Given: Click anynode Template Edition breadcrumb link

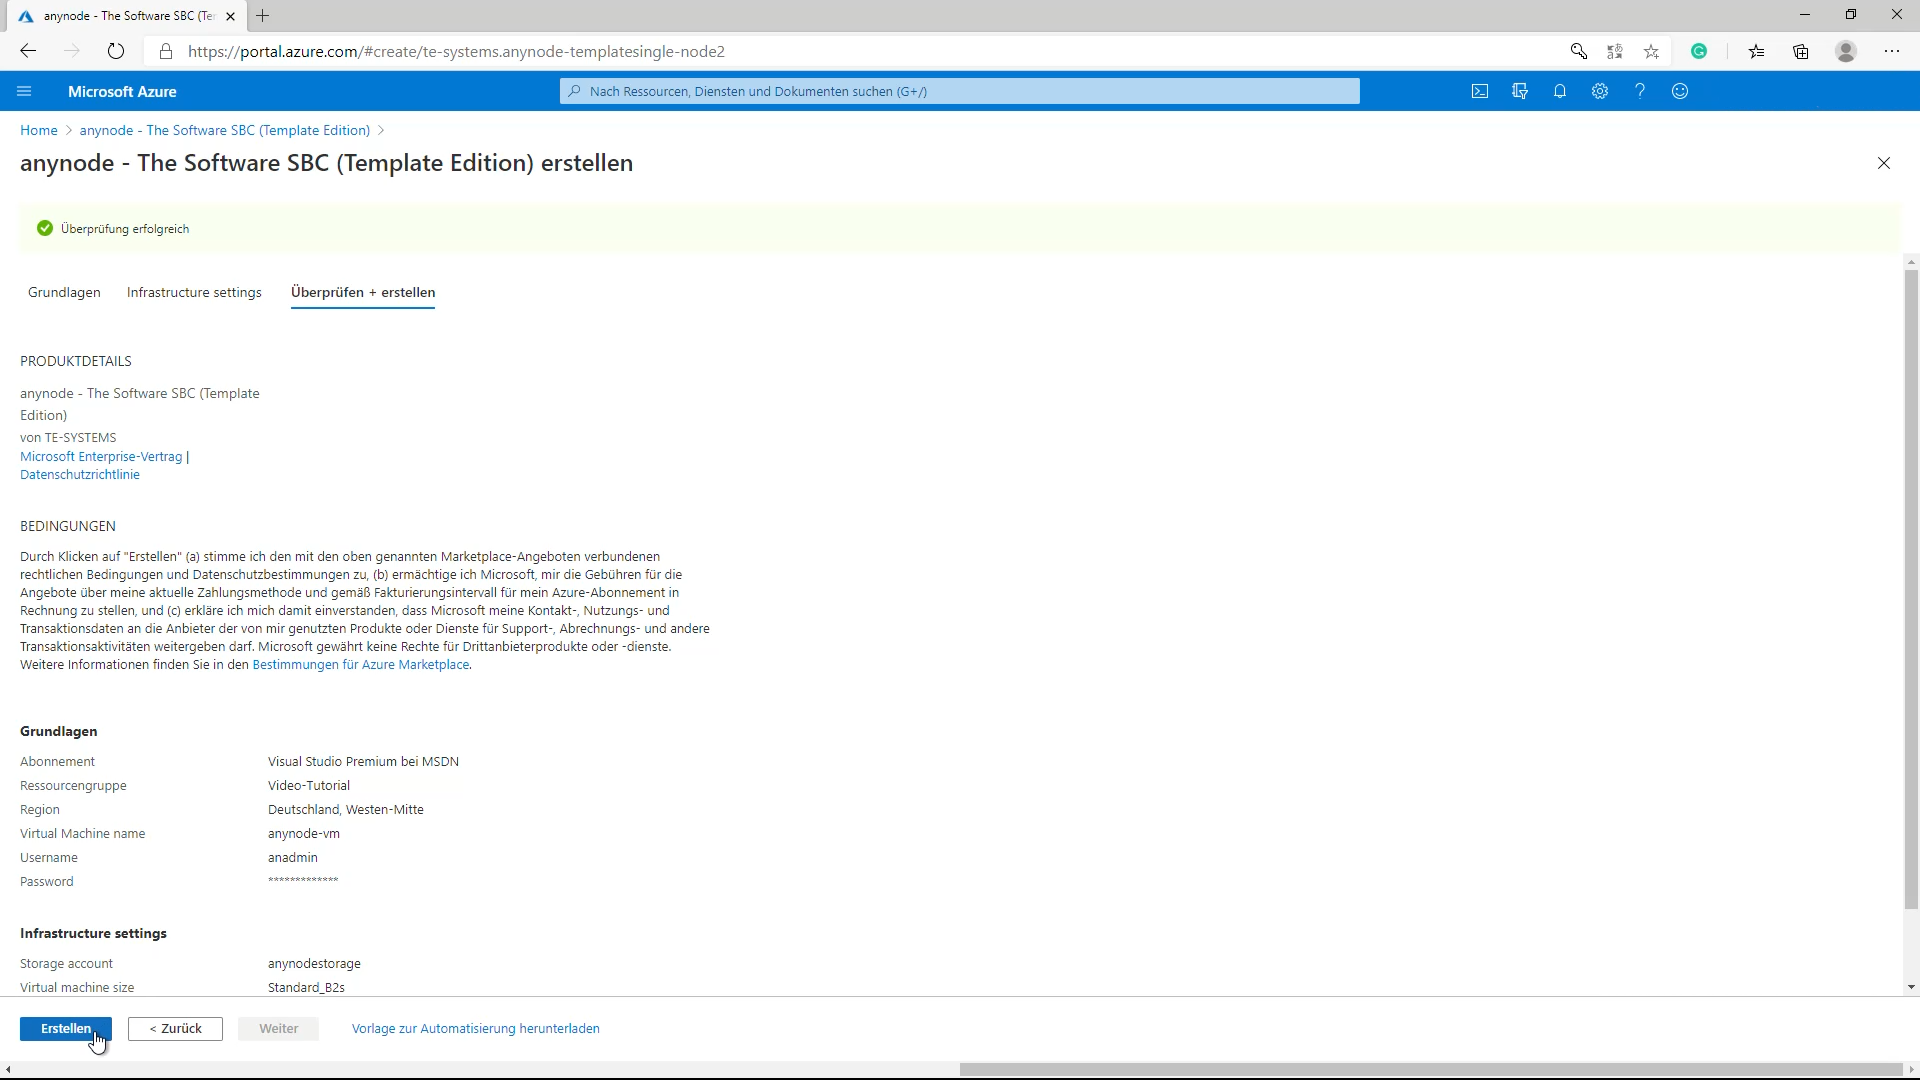Looking at the screenshot, I should (225, 130).
